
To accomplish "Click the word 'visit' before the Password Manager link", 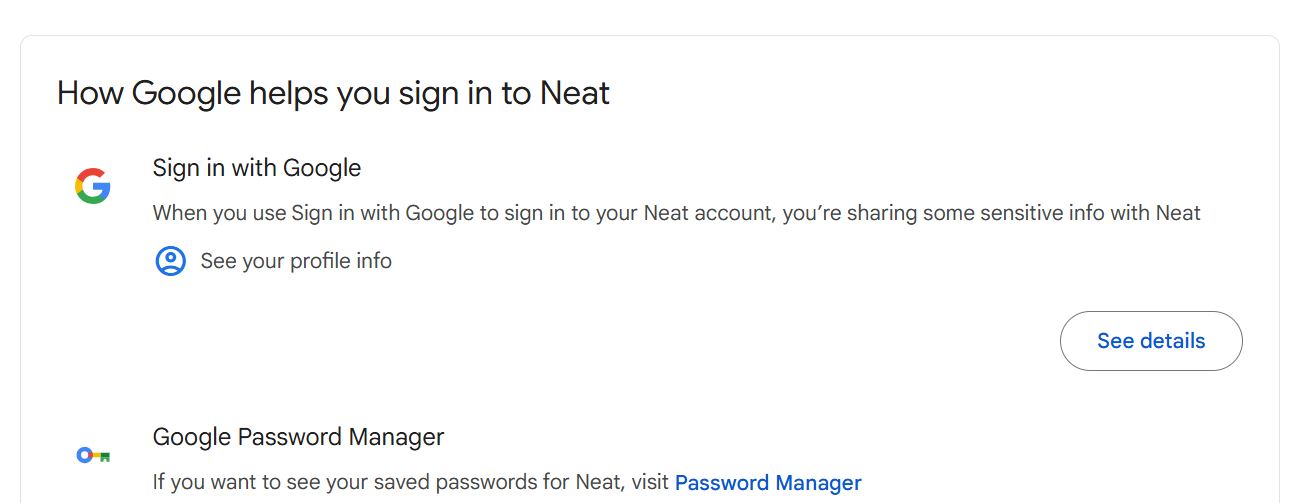I will (x=650, y=483).
